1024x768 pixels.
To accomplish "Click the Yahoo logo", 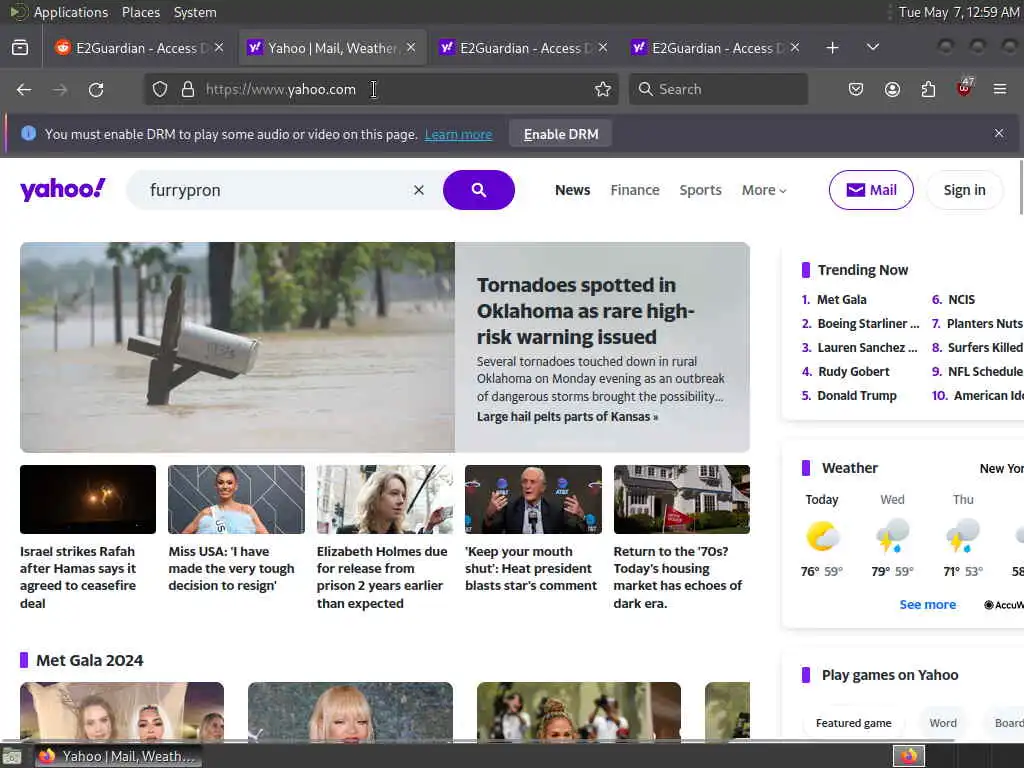I will [63, 189].
